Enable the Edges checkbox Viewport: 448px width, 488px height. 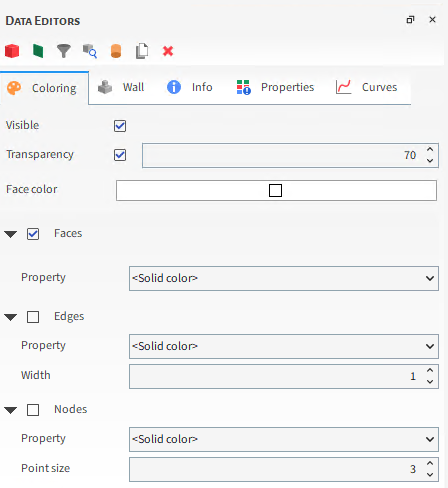pos(33,317)
